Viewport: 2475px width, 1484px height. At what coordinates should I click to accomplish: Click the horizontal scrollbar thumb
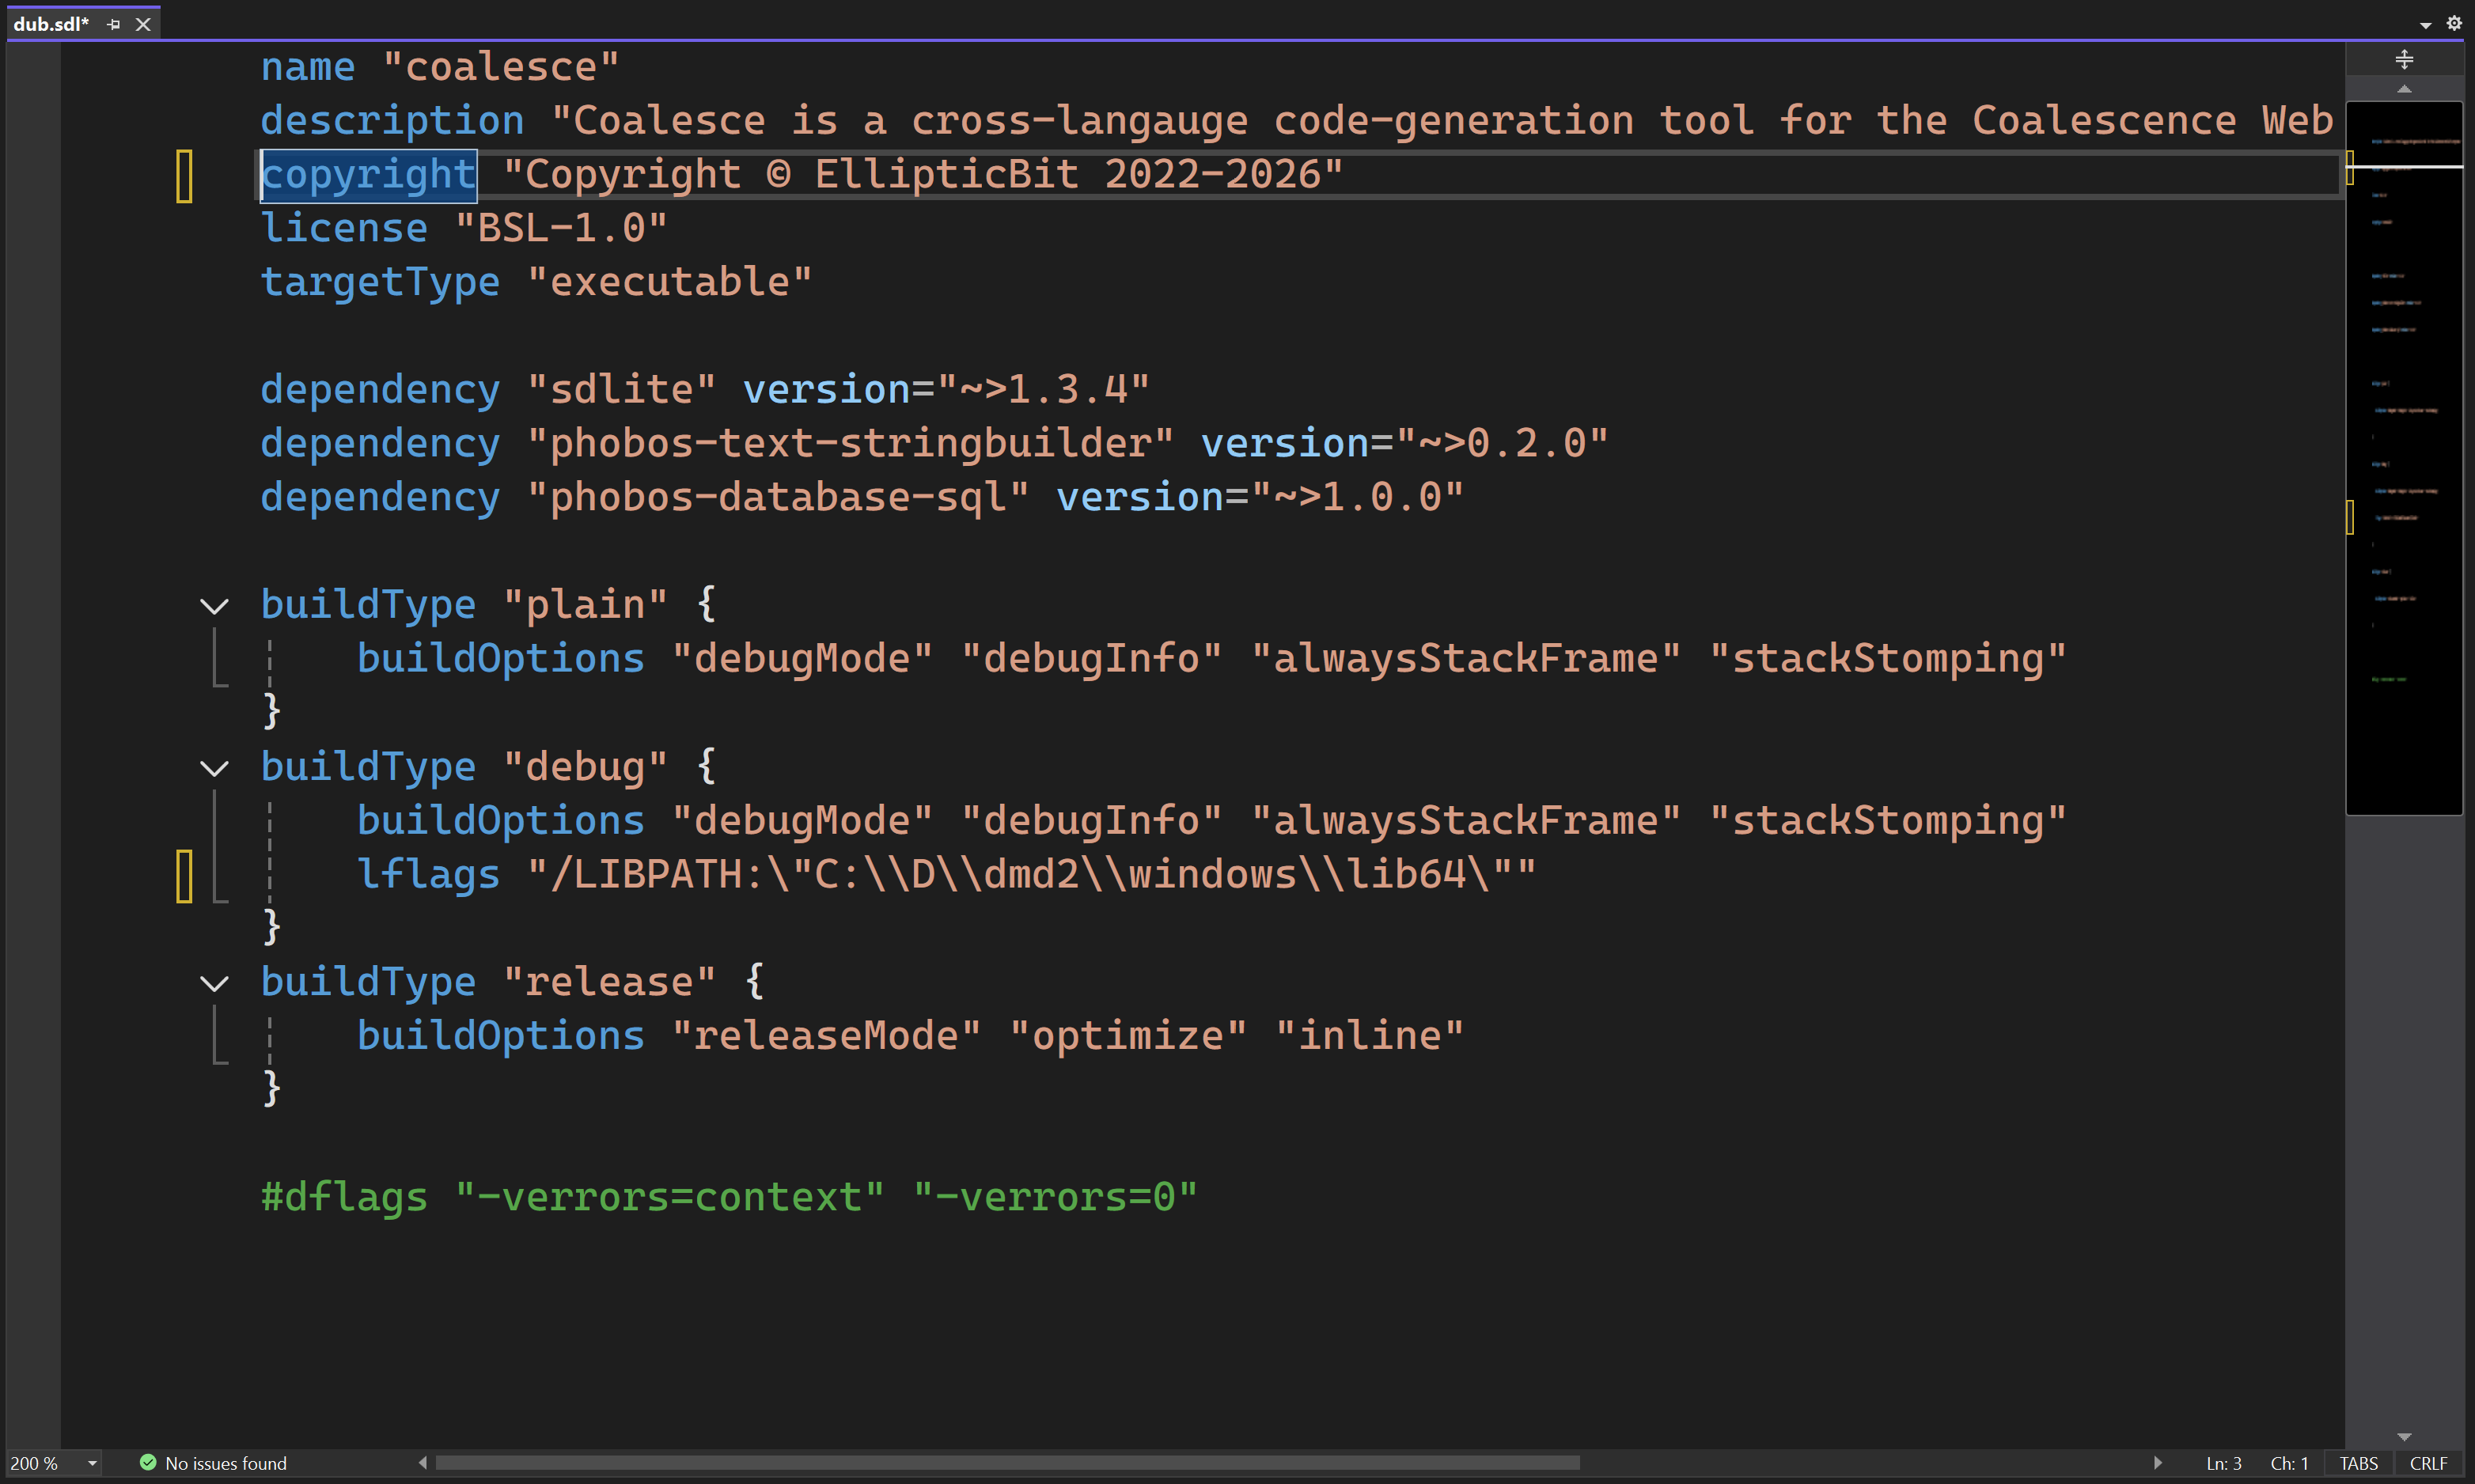click(x=1007, y=1462)
